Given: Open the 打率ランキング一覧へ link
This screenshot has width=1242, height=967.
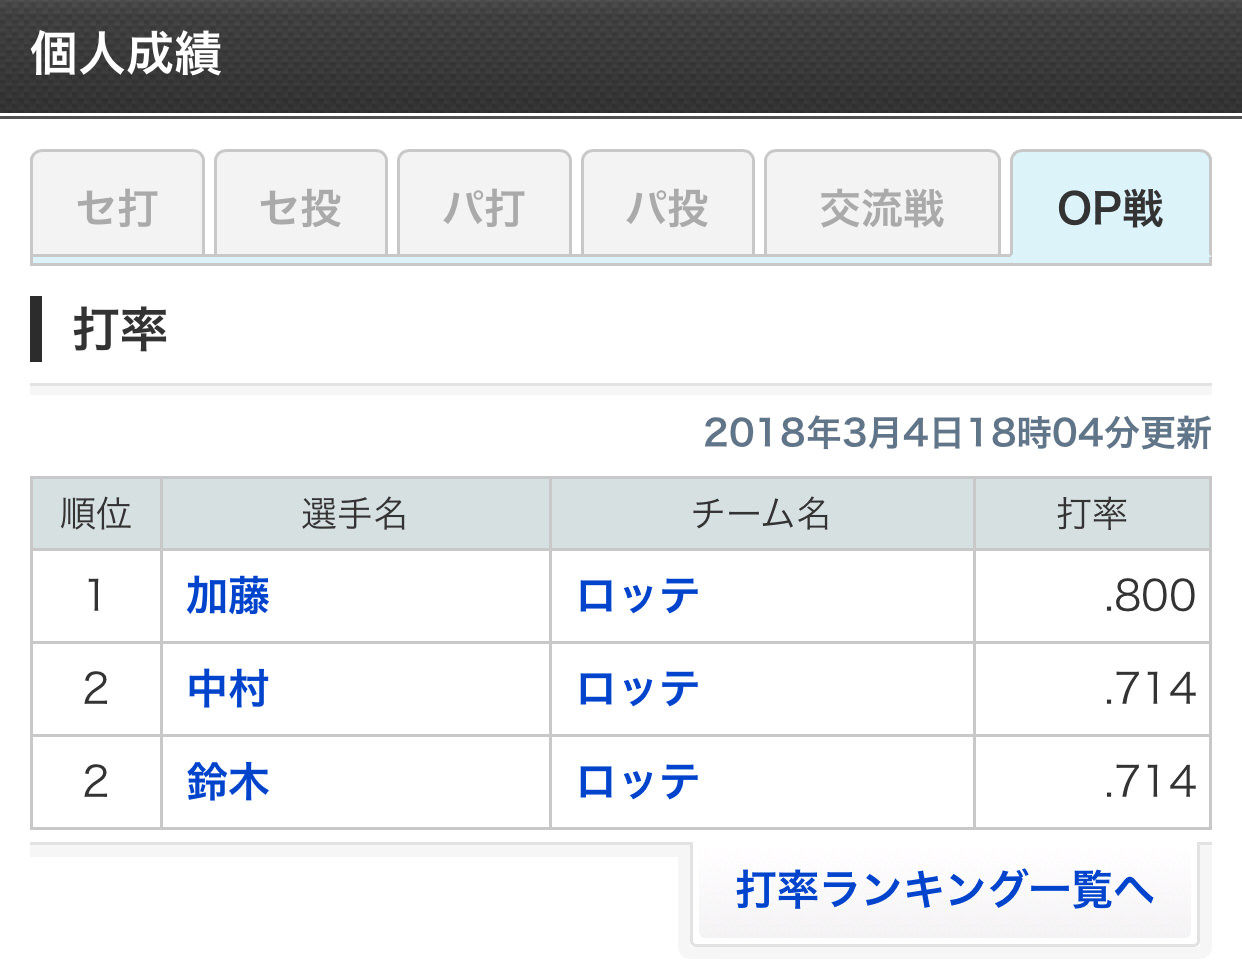Looking at the screenshot, I should 945,889.
